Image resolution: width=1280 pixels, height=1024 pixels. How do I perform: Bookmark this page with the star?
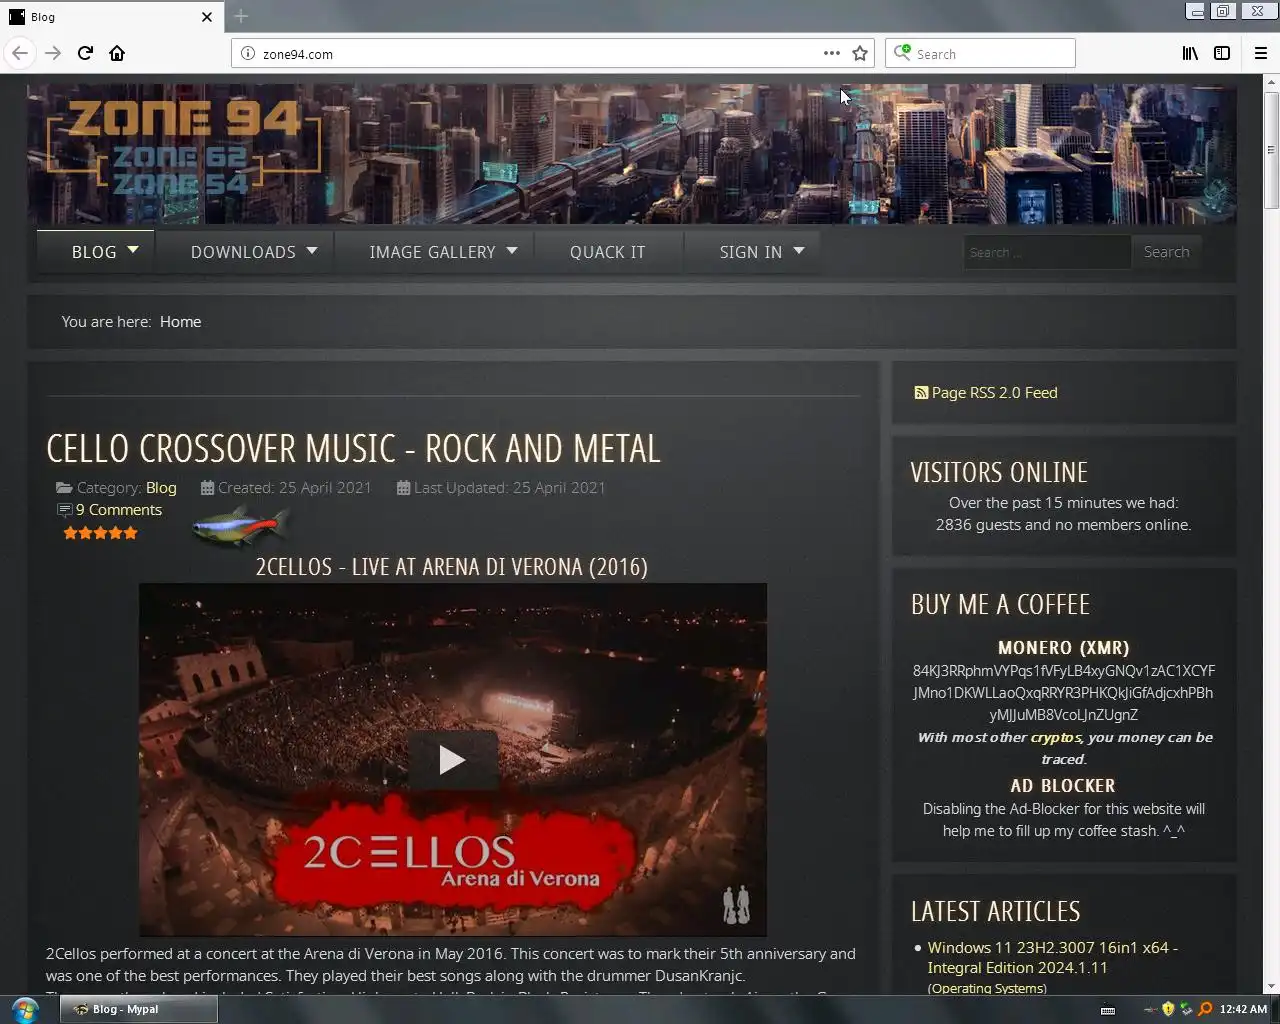[860, 53]
